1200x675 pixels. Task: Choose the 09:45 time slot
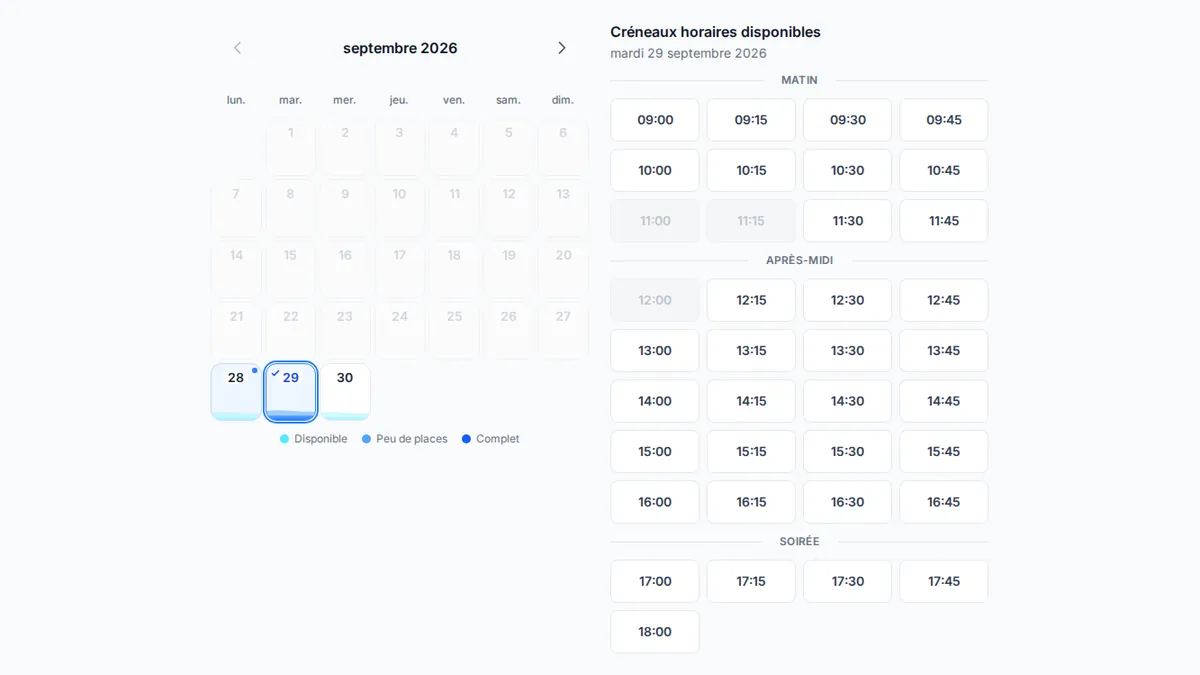click(x=944, y=120)
